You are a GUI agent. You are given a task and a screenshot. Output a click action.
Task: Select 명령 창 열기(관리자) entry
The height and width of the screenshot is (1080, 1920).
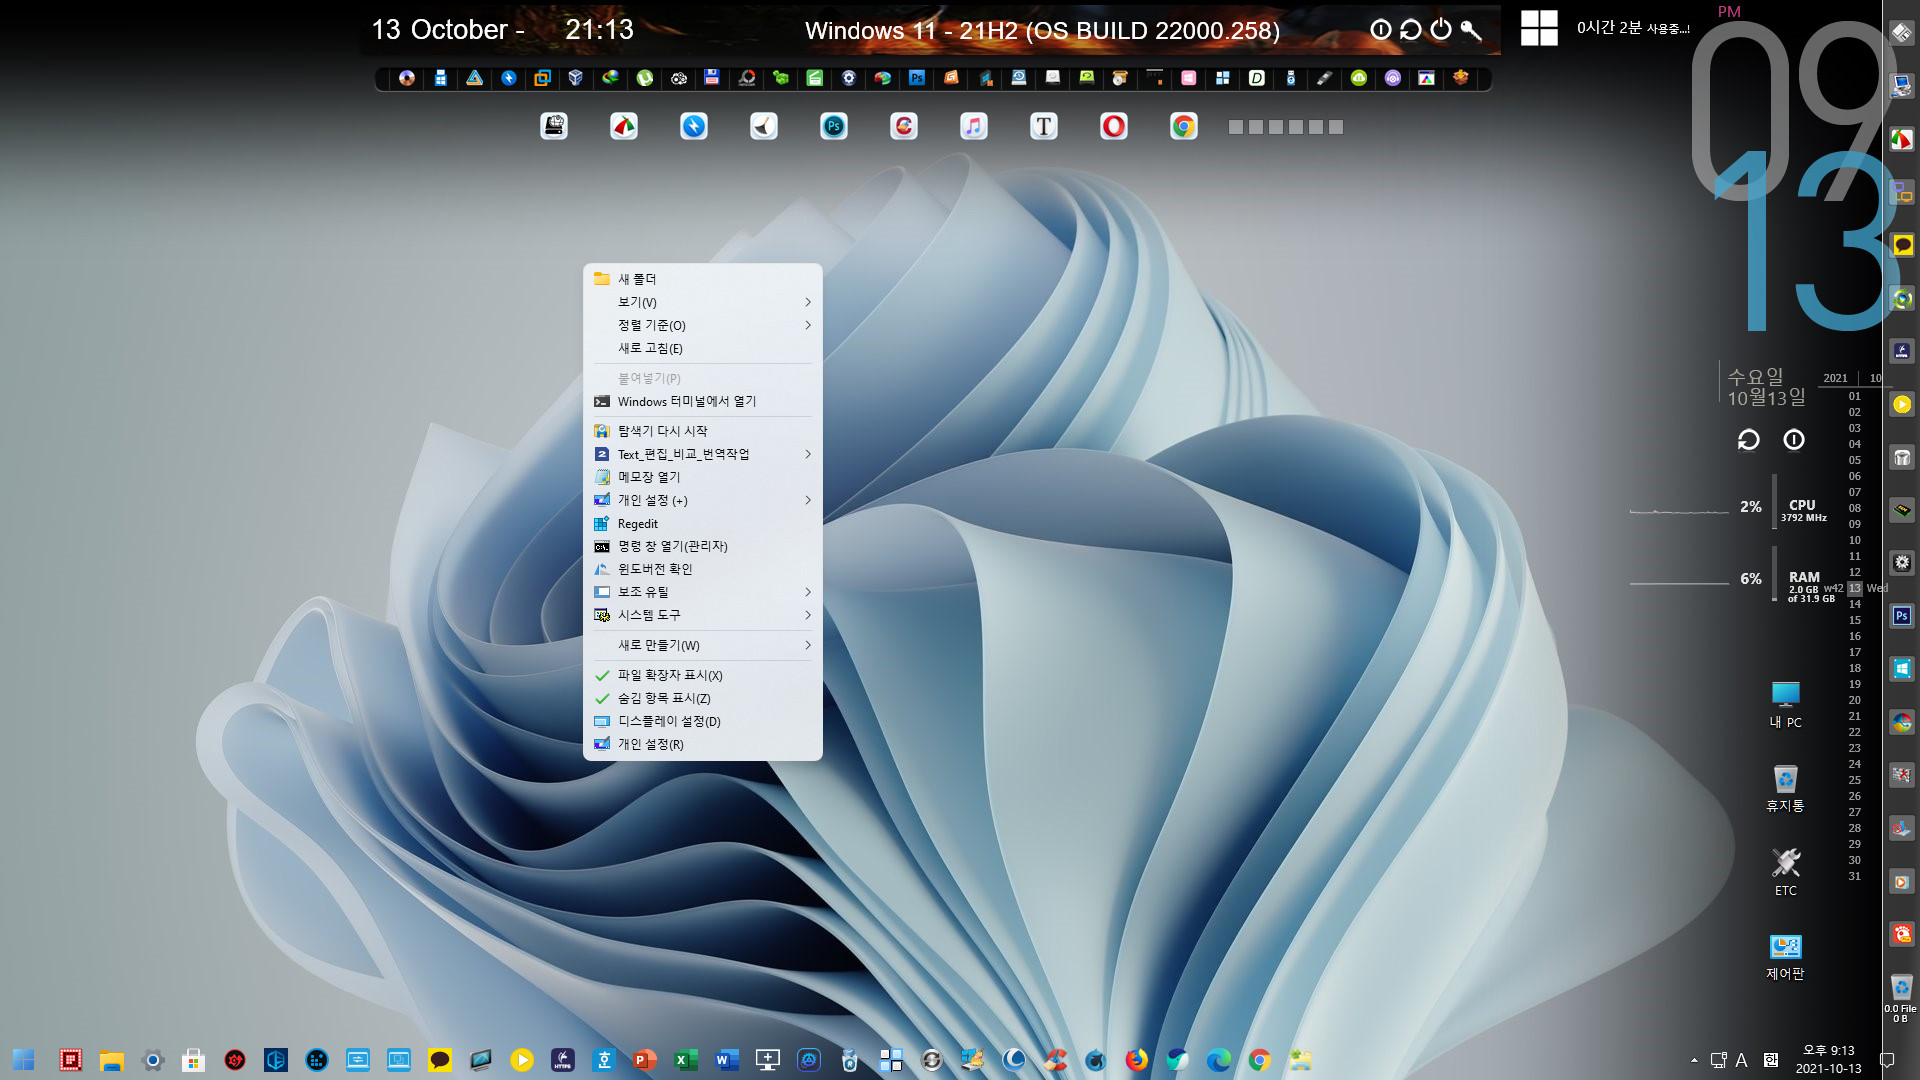pyautogui.click(x=703, y=546)
